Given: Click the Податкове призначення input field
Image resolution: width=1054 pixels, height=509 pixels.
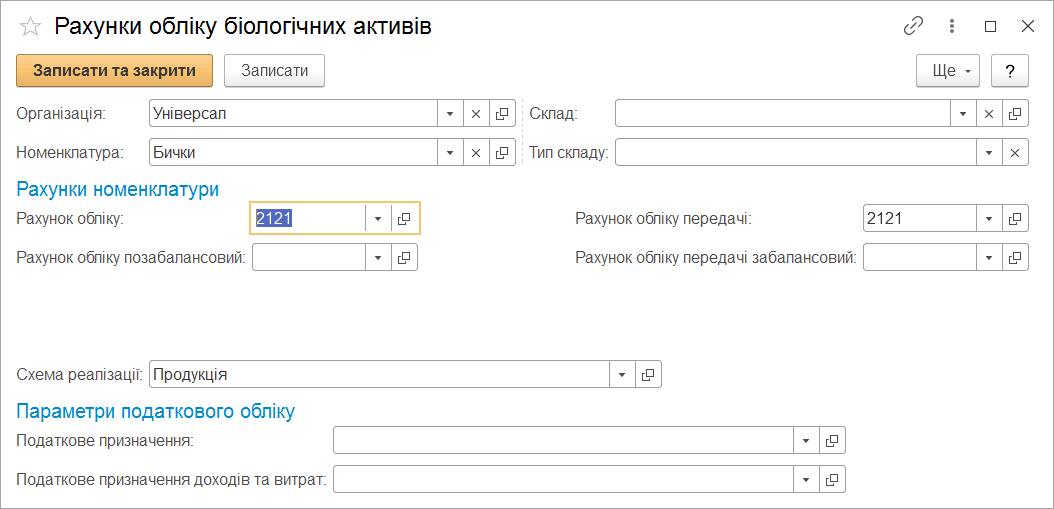Looking at the screenshot, I should pyautogui.click(x=563, y=440).
